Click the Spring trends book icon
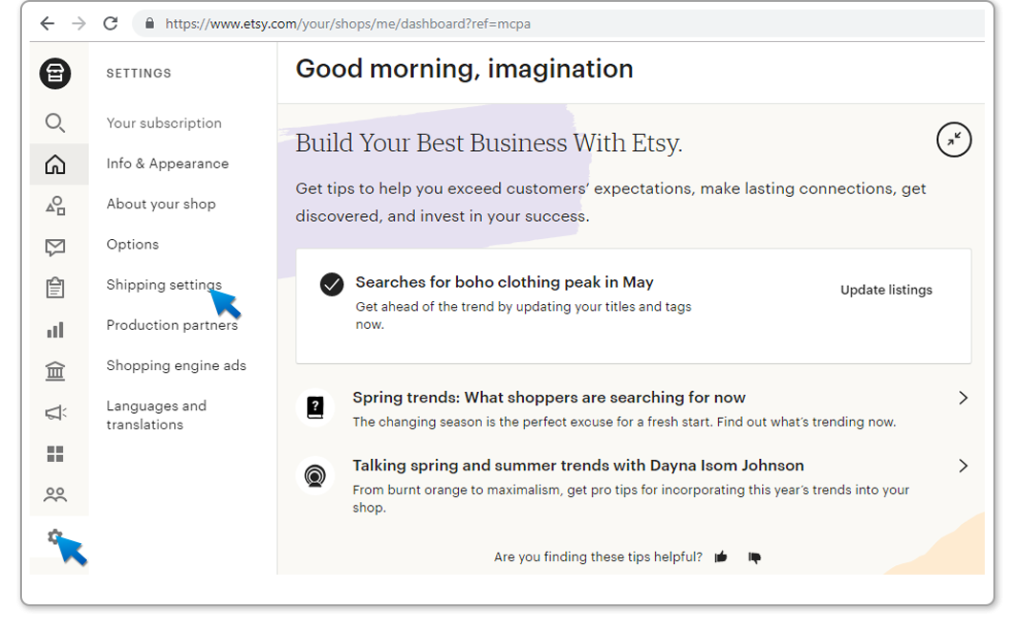 coord(315,407)
